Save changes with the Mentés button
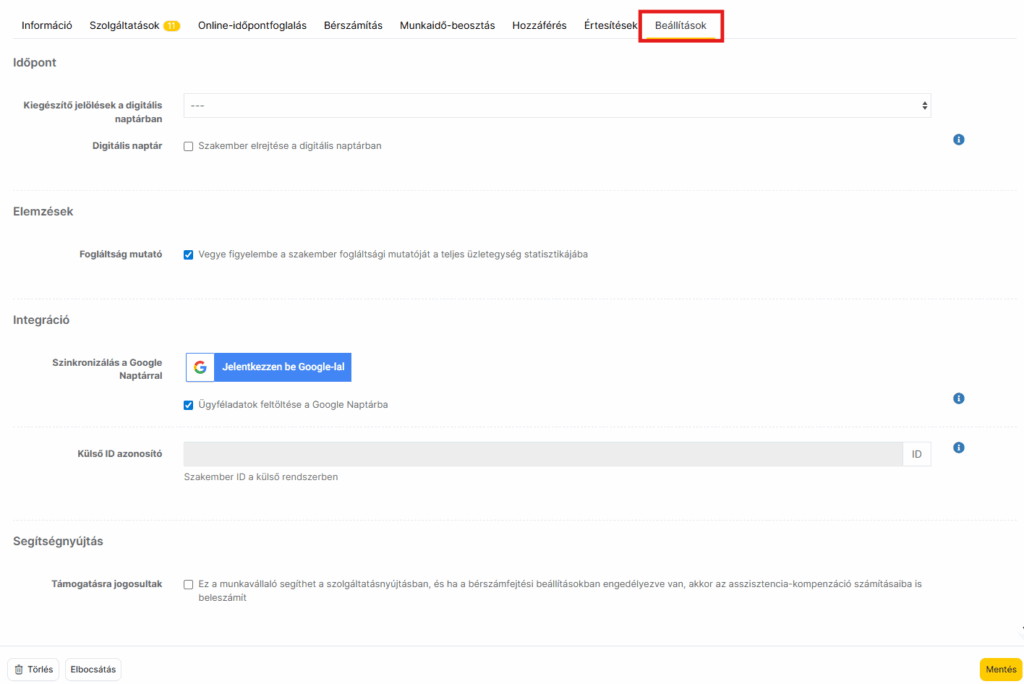This screenshot has width=1024, height=684. (x=1000, y=669)
